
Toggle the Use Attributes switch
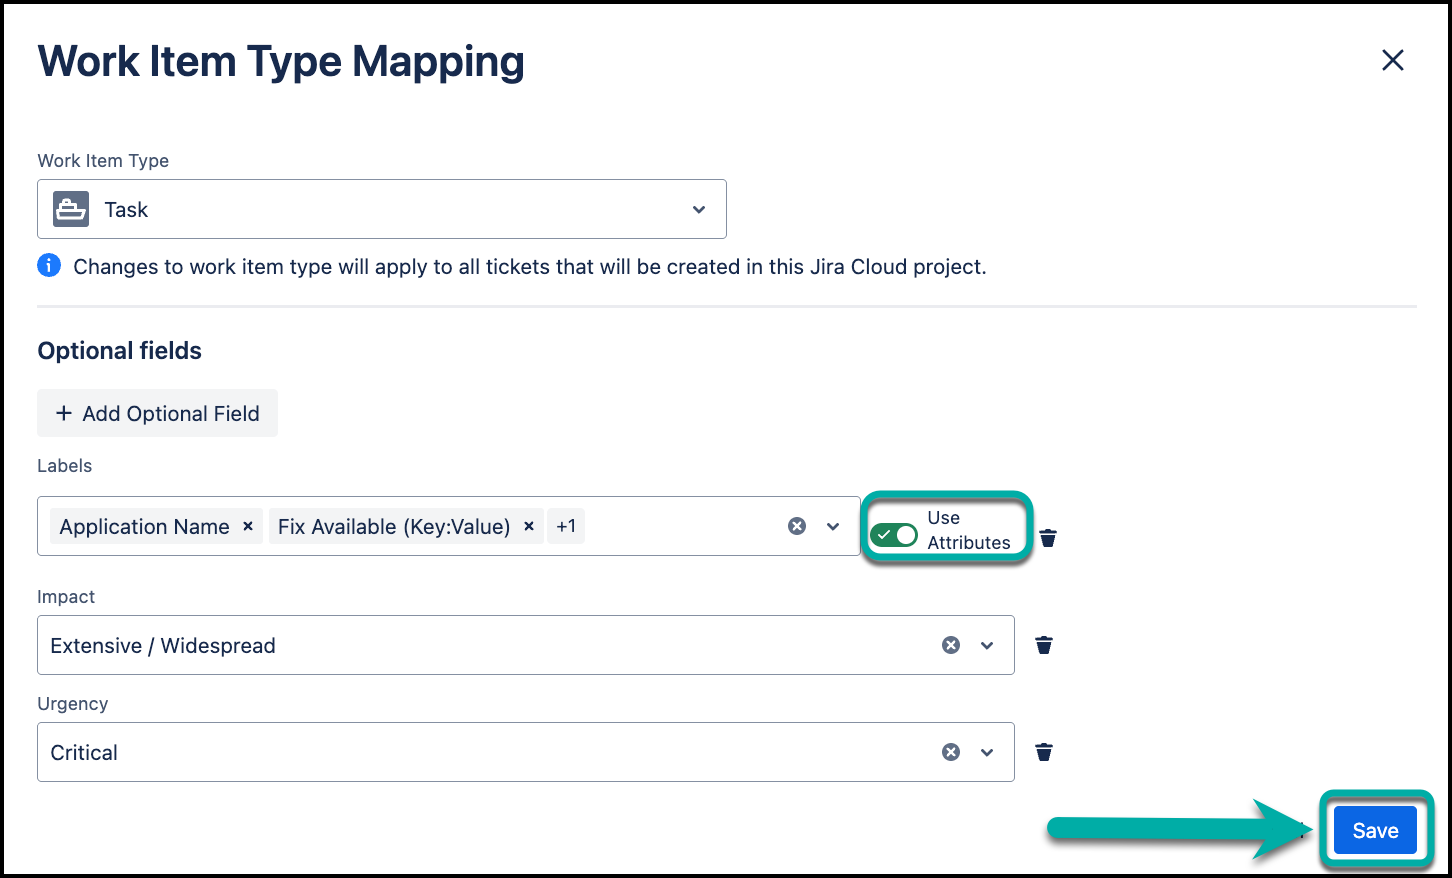[x=893, y=535]
